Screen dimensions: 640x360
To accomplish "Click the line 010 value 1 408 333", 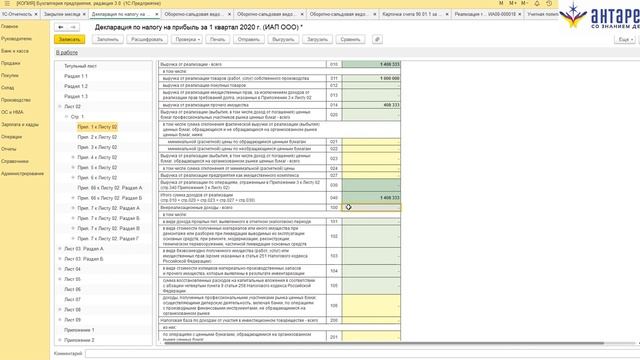I will point(371,64).
